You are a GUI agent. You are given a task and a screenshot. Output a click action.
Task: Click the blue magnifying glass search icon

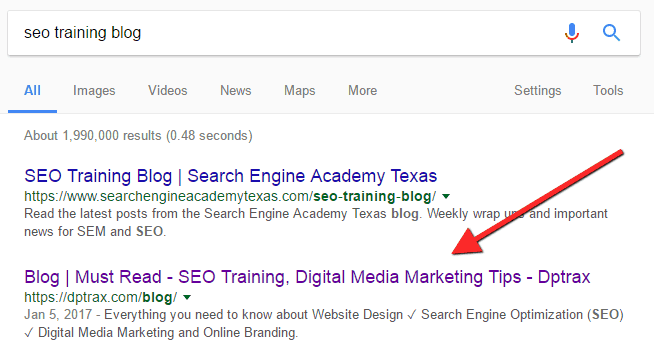pyautogui.click(x=611, y=33)
